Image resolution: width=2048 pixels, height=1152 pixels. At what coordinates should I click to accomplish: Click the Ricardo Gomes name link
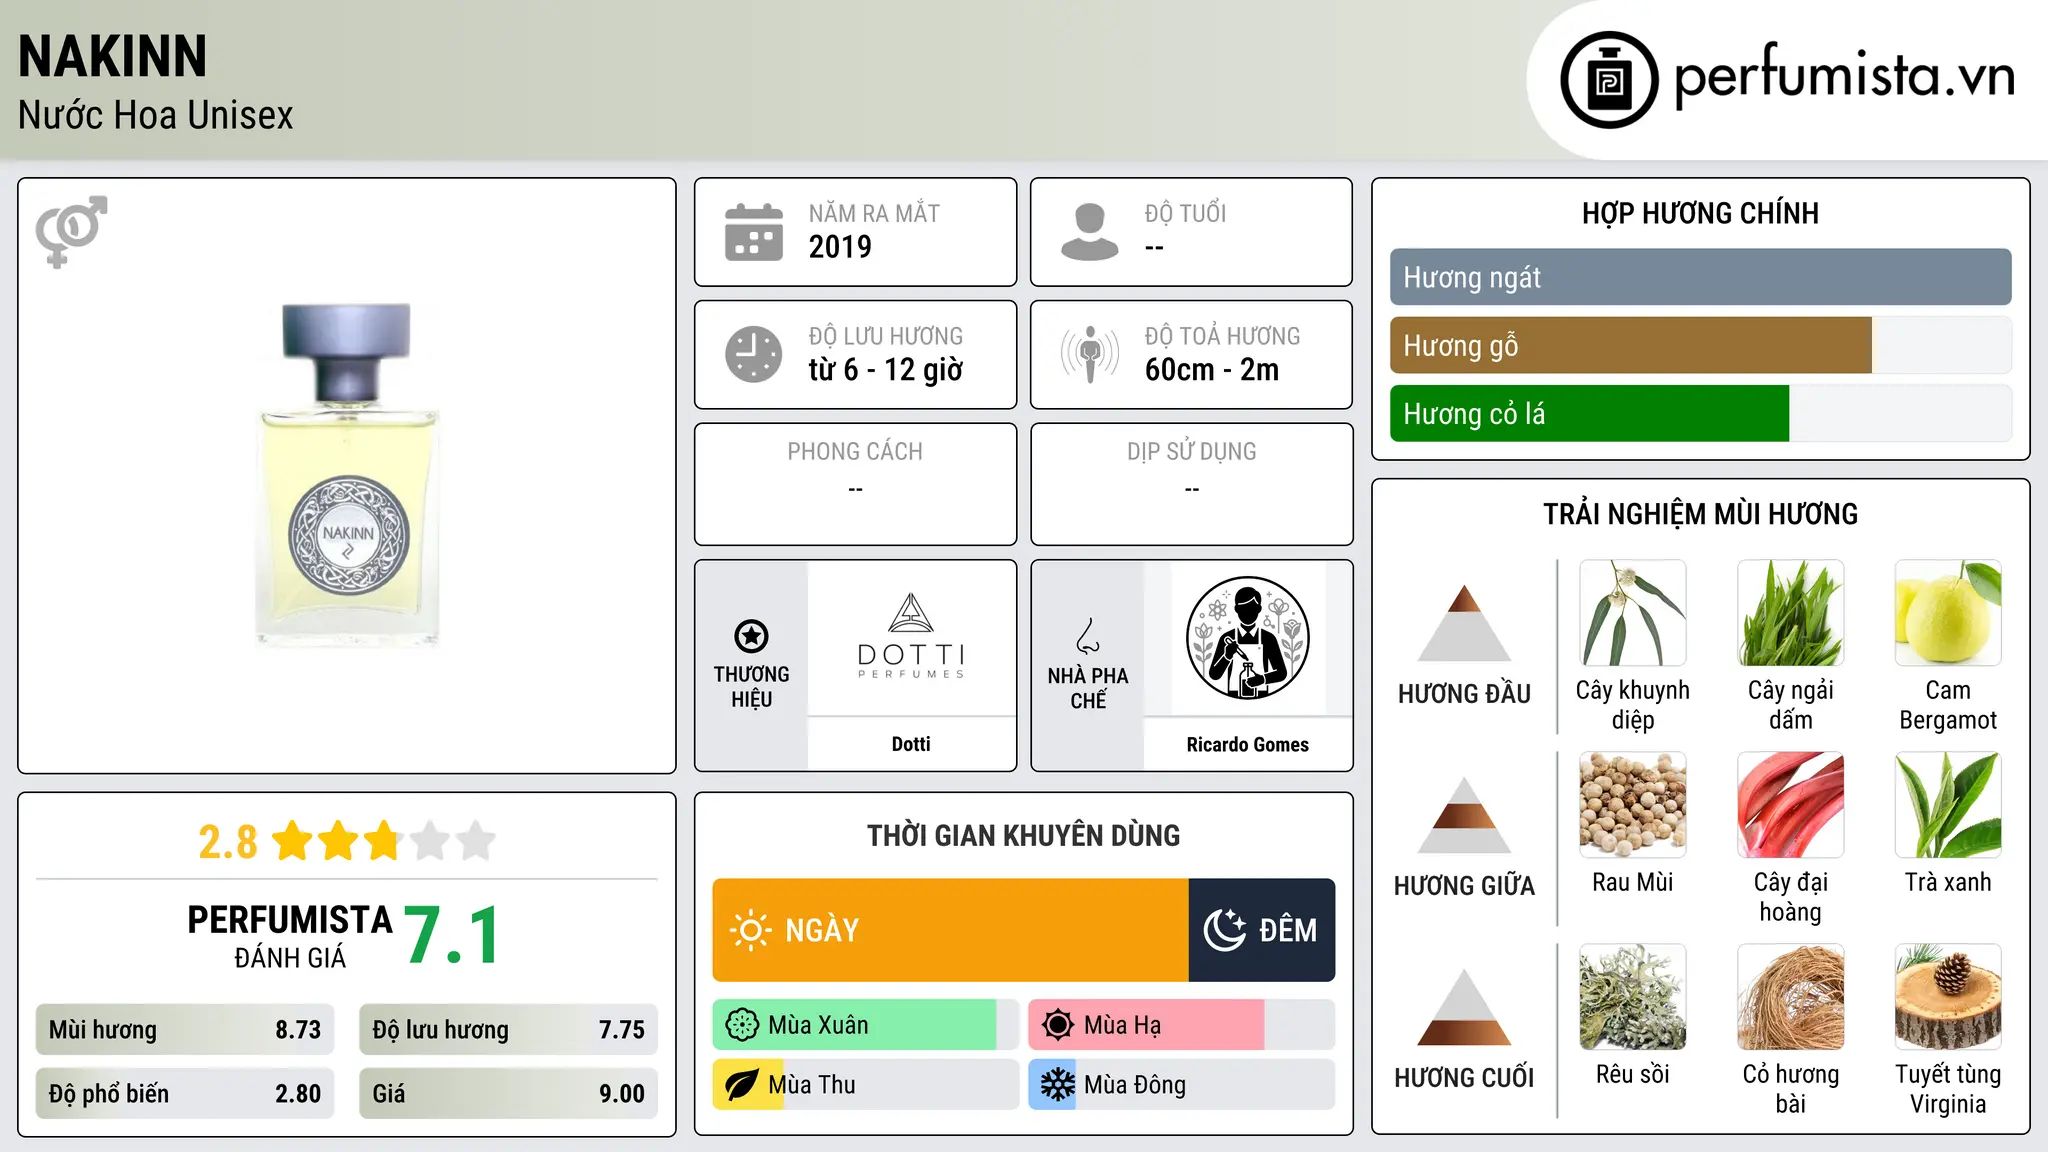1247,744
